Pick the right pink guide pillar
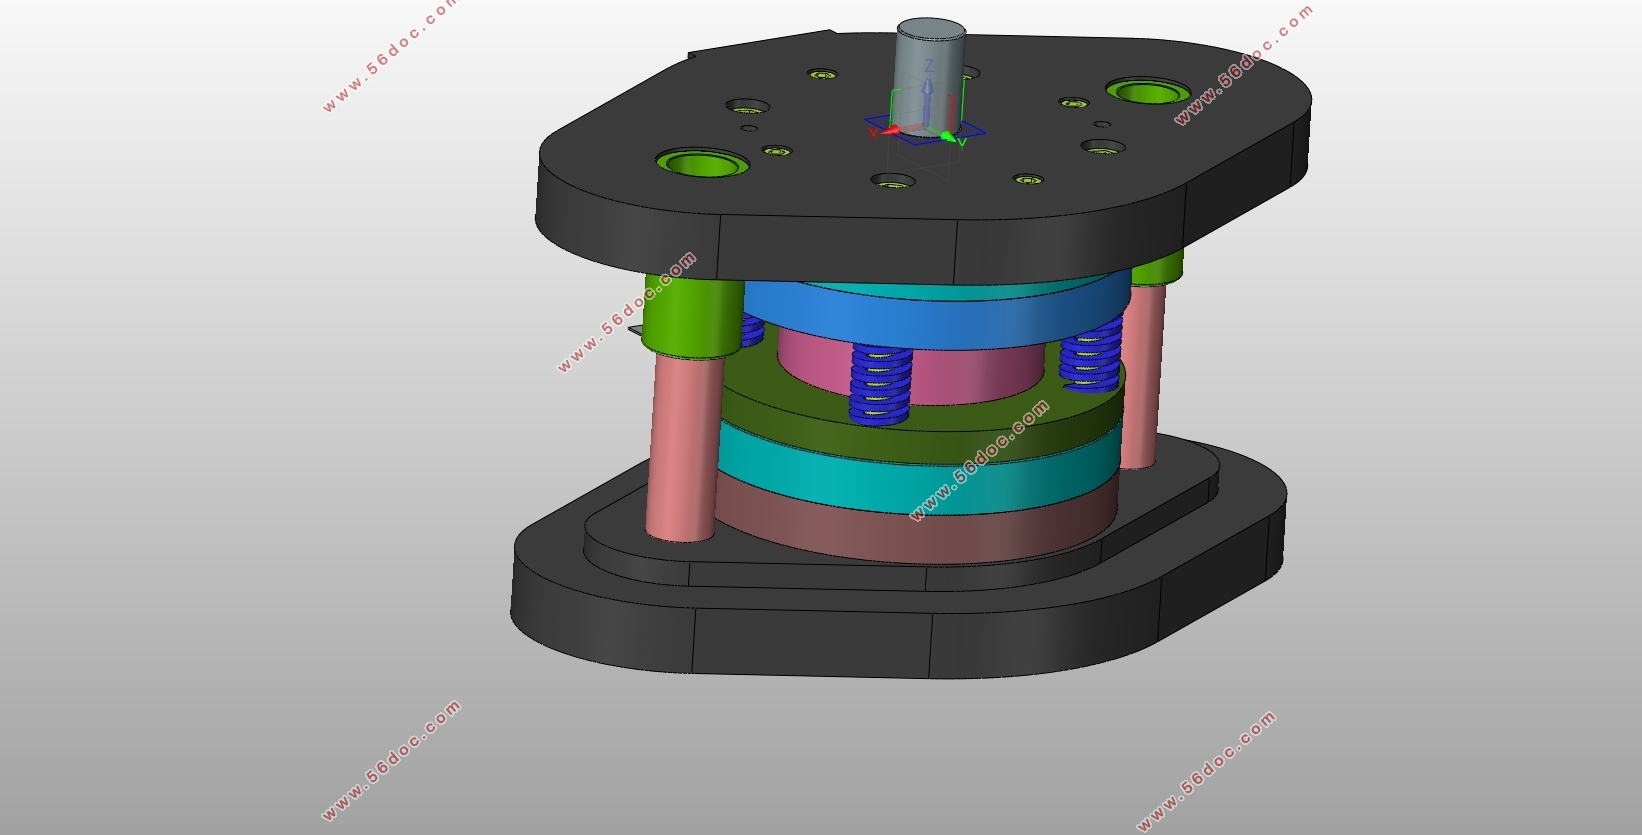Image resolution: width=1642 pixels, height=835 pixels. (x=1142, y=380)
